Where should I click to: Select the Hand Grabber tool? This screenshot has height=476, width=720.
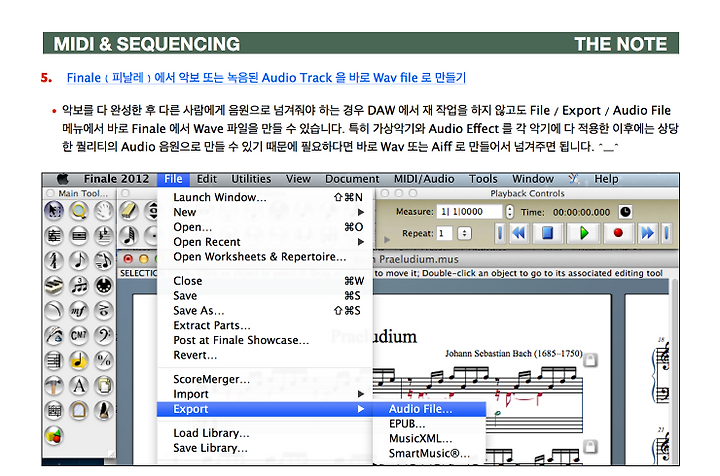tap(104, 211)
